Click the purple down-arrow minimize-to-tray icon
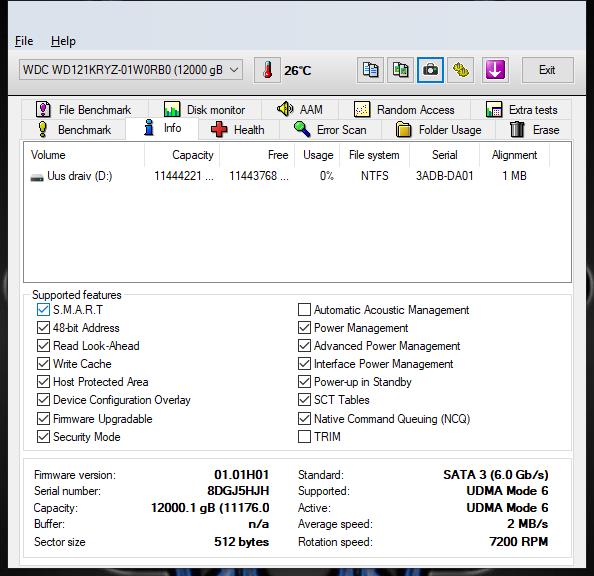Image resolution: width=594 pixels, height=576 pixels. point(495,70)
